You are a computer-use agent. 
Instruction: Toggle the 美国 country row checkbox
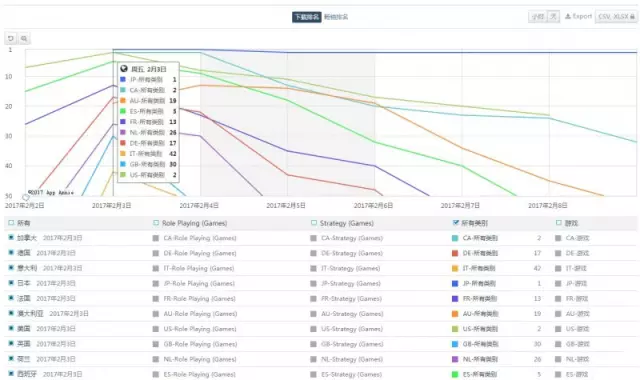pyautogui.click(x=11, y=328)
